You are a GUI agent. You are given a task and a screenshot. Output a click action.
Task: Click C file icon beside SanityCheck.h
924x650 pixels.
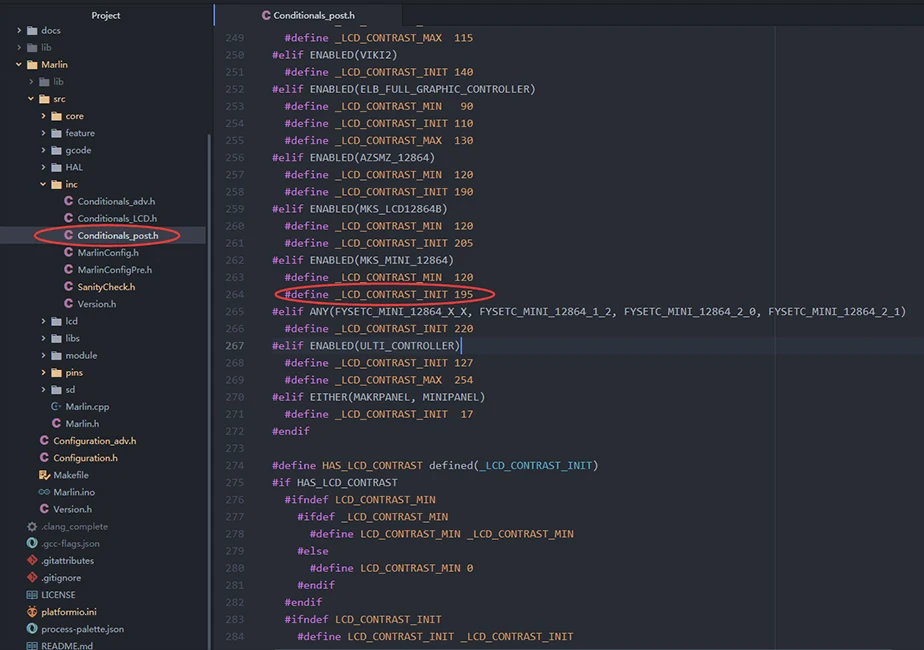coord(68,286)
